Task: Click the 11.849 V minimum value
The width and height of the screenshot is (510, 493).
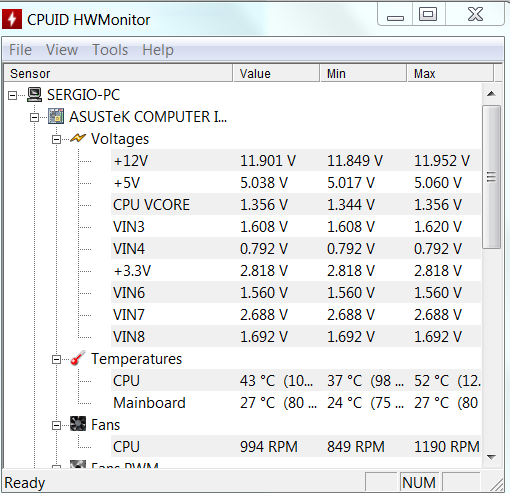Action: [x=355, y=161]
